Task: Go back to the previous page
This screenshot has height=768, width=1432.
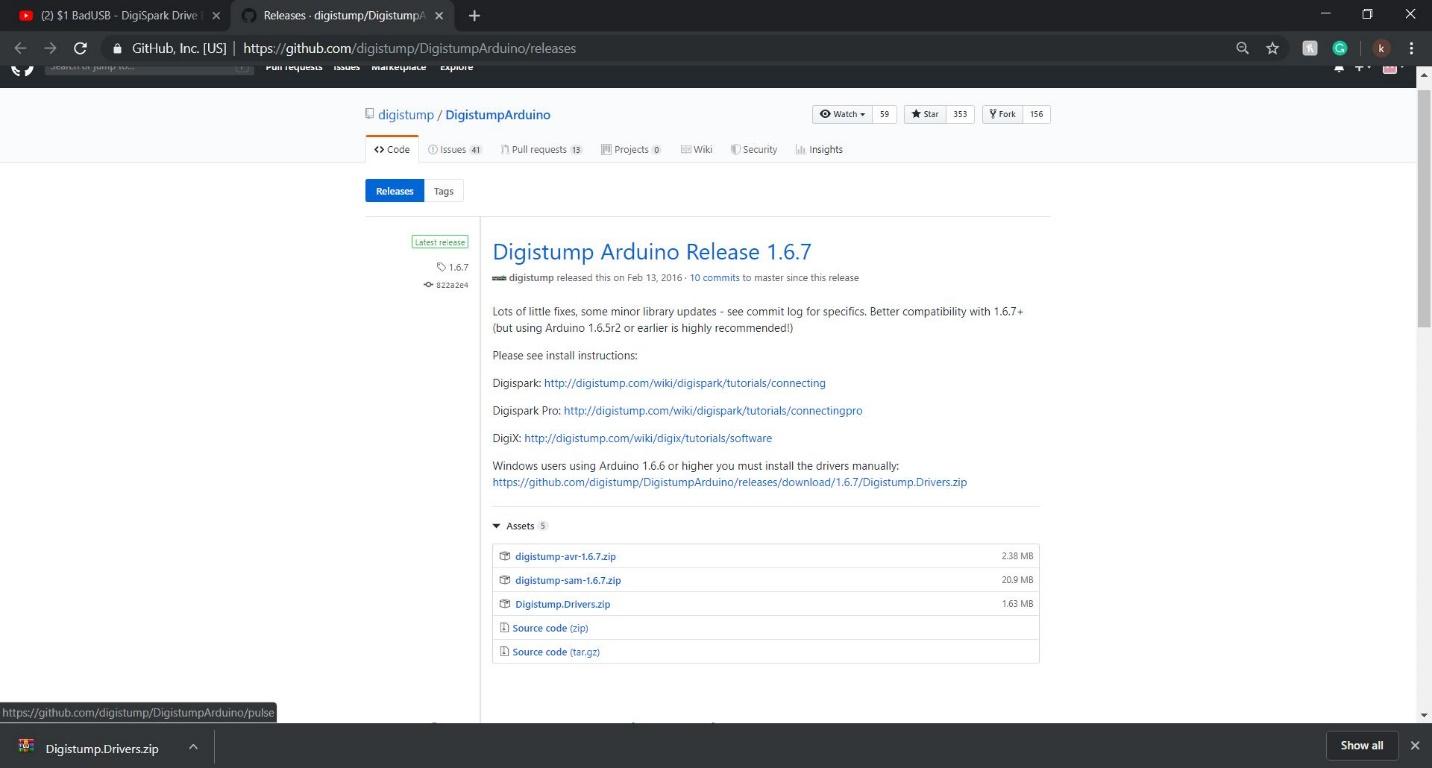Action: [x=20, y=48]
